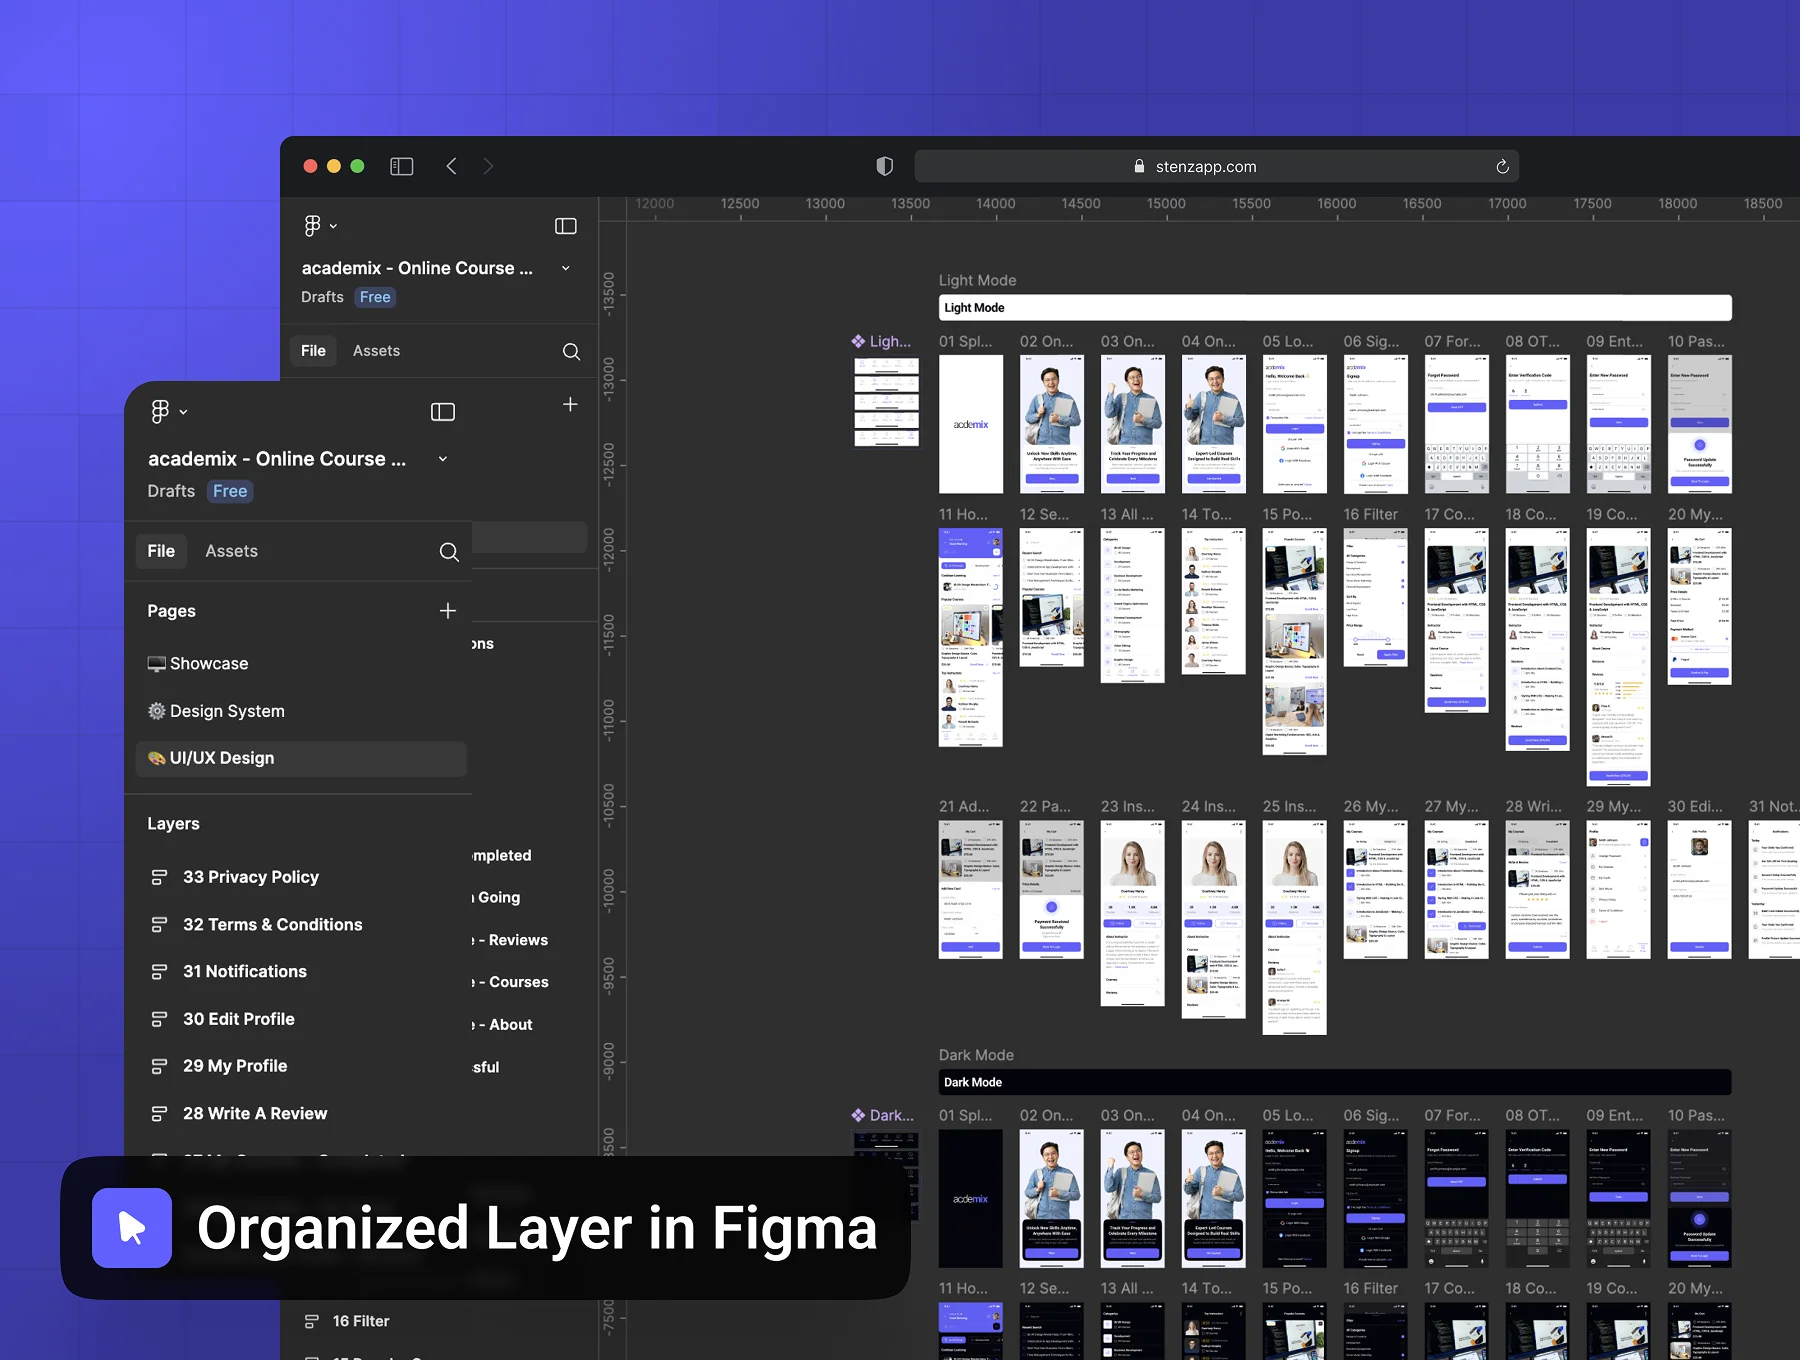Click the browser sidebar toggle icon
1800x1360 pixels.
(x=402, y=166)
